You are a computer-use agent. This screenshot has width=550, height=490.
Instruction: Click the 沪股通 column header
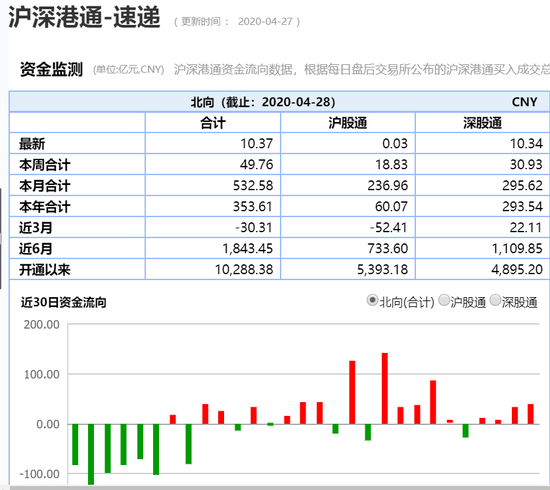point(348,123)
